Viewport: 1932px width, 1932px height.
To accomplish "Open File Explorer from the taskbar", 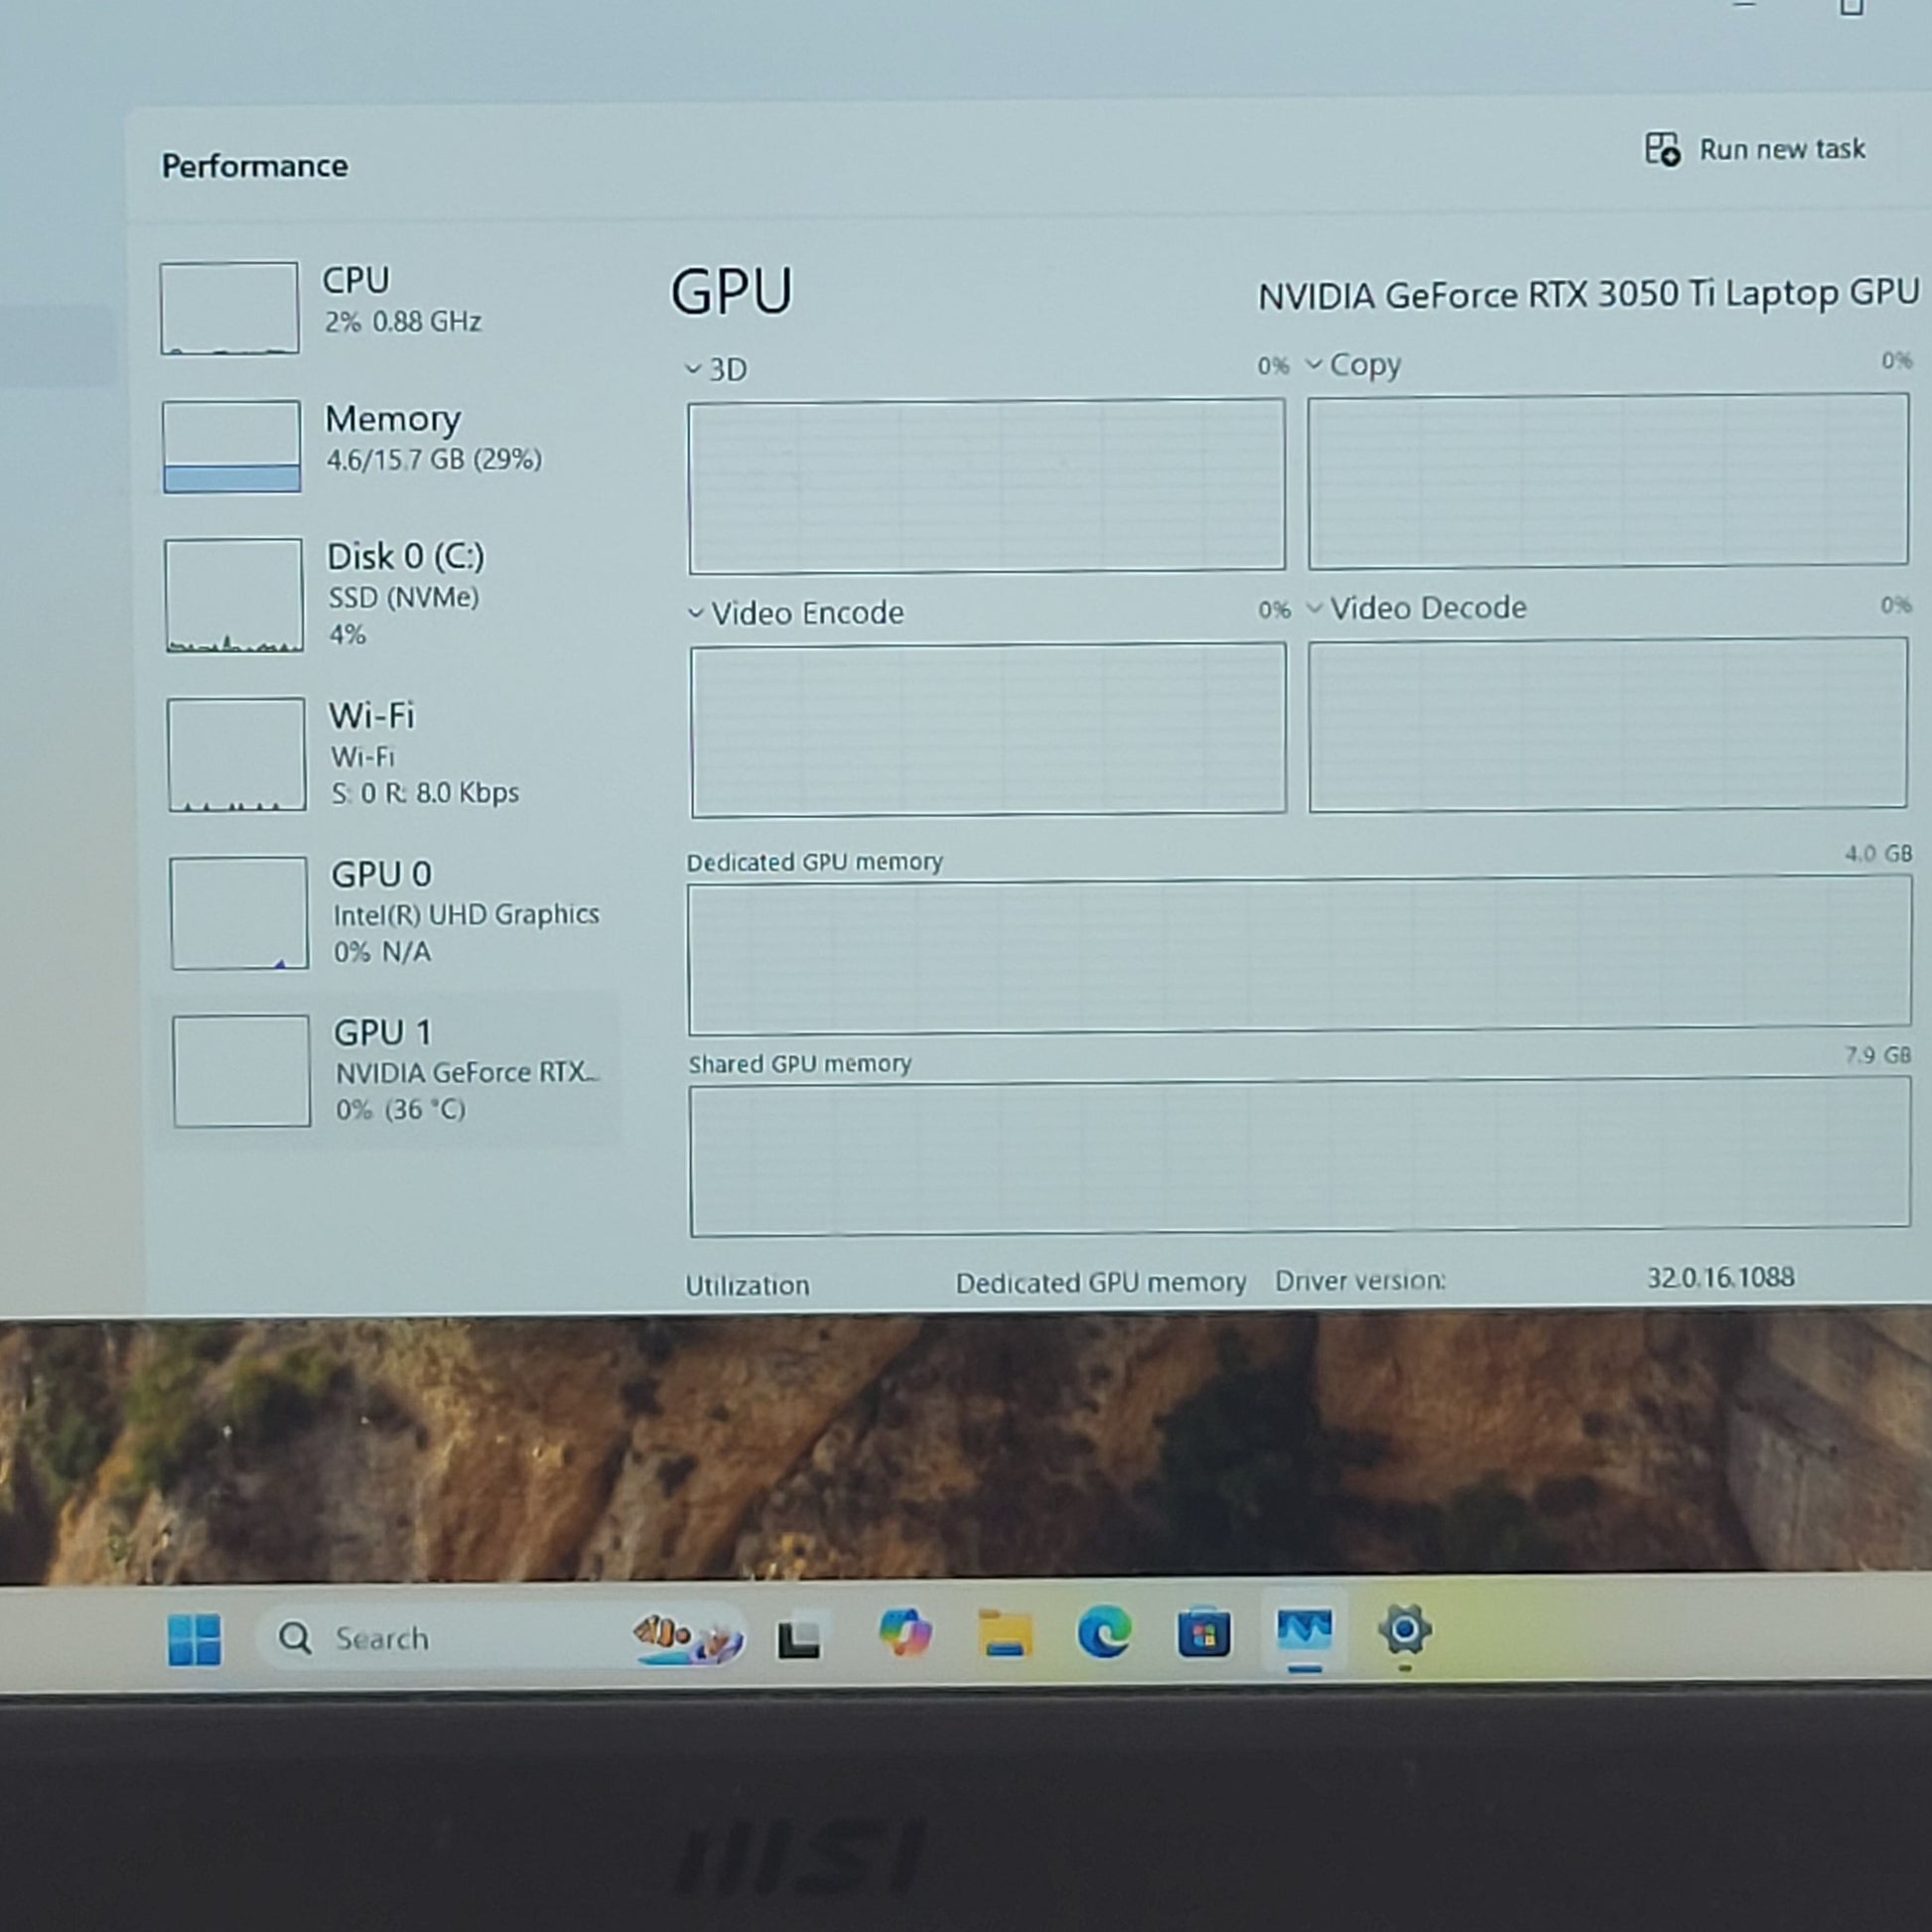I will click(x=1004, y=1633).
